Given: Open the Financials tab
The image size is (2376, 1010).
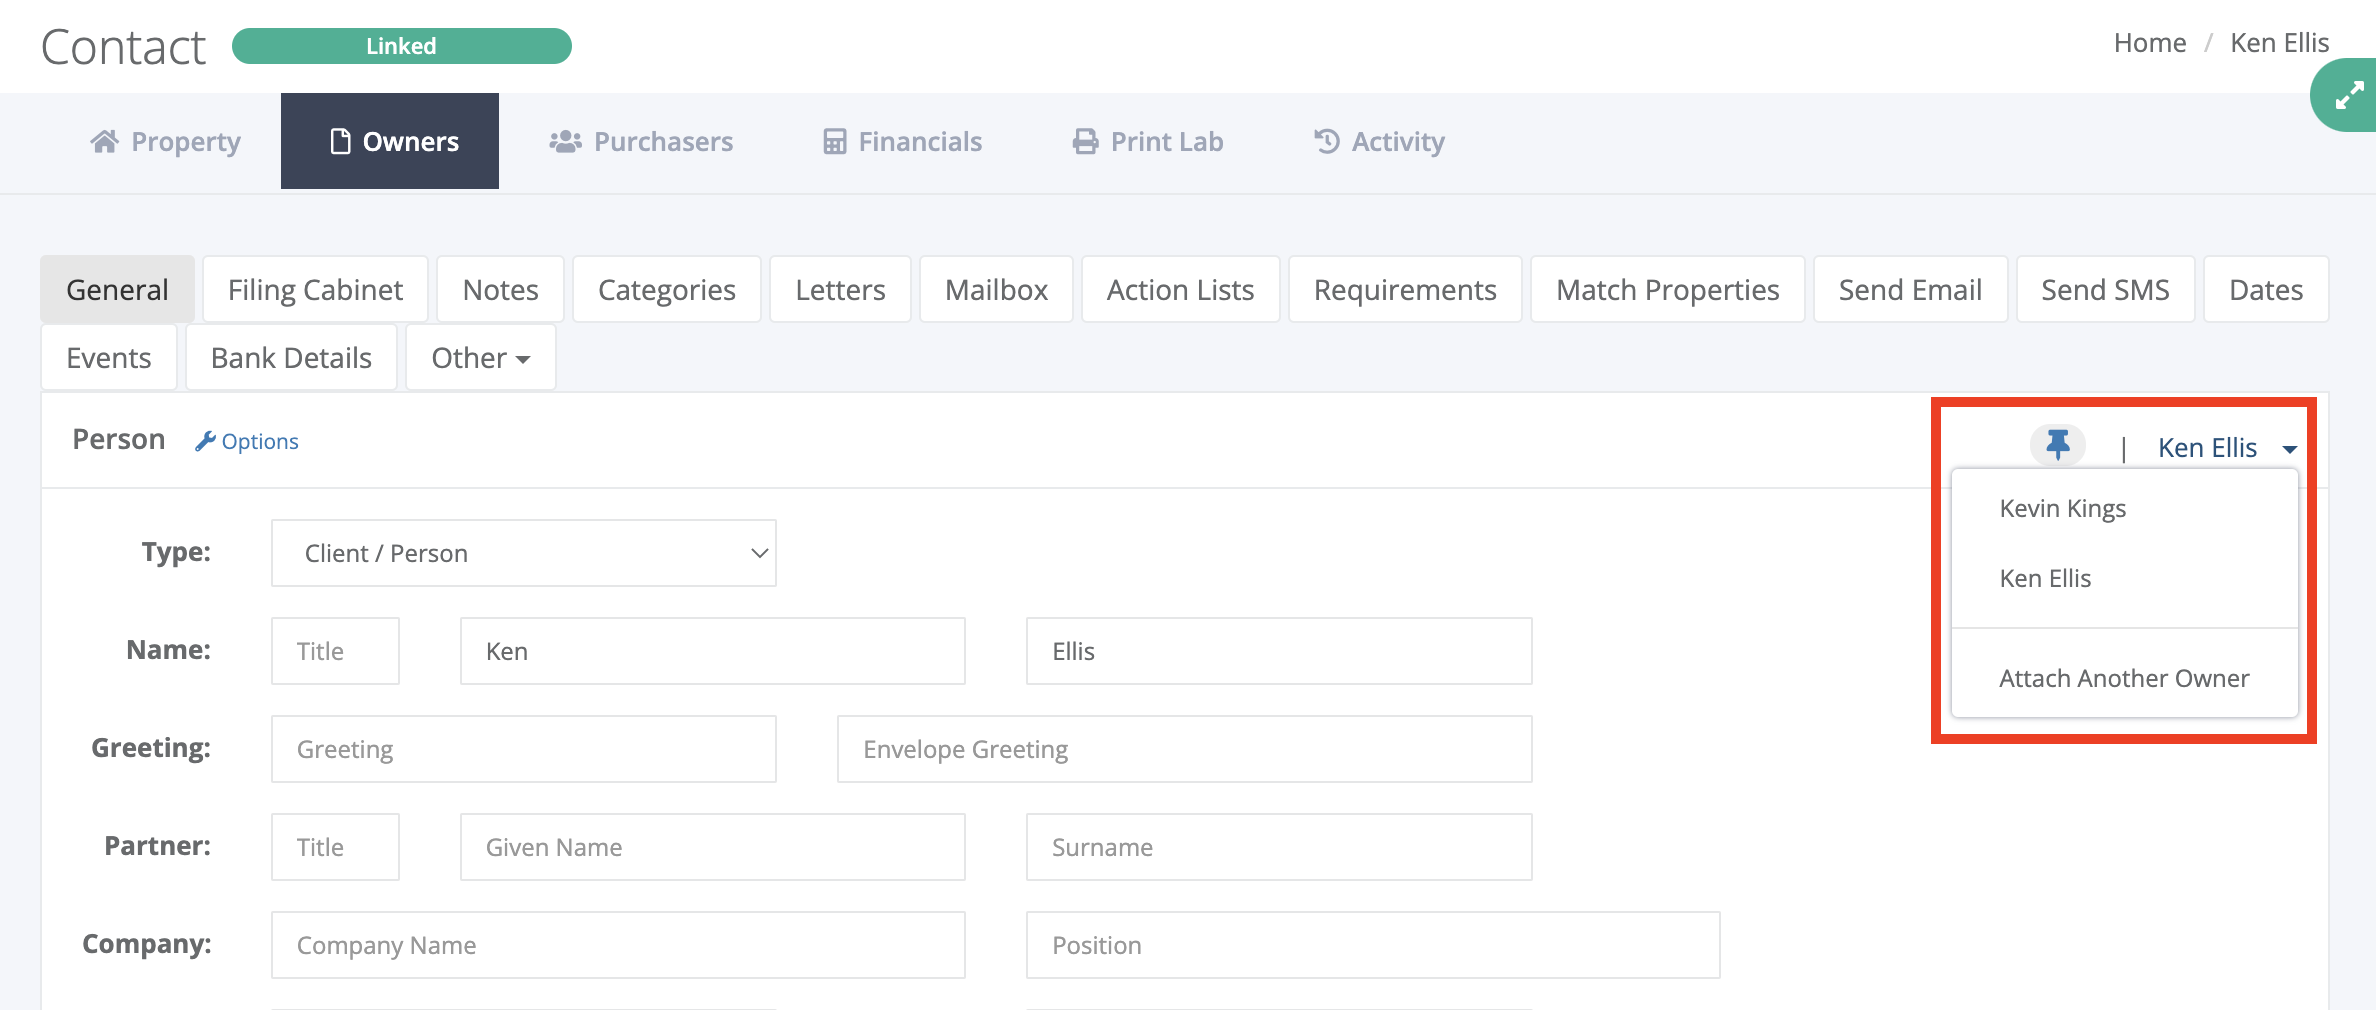Looking at the screenshot, I should tap(903, 141).
